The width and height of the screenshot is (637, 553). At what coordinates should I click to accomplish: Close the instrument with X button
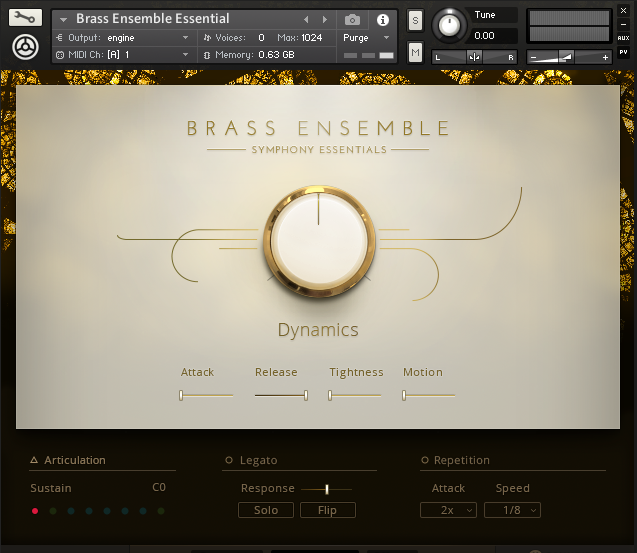[x=623, y=11]
